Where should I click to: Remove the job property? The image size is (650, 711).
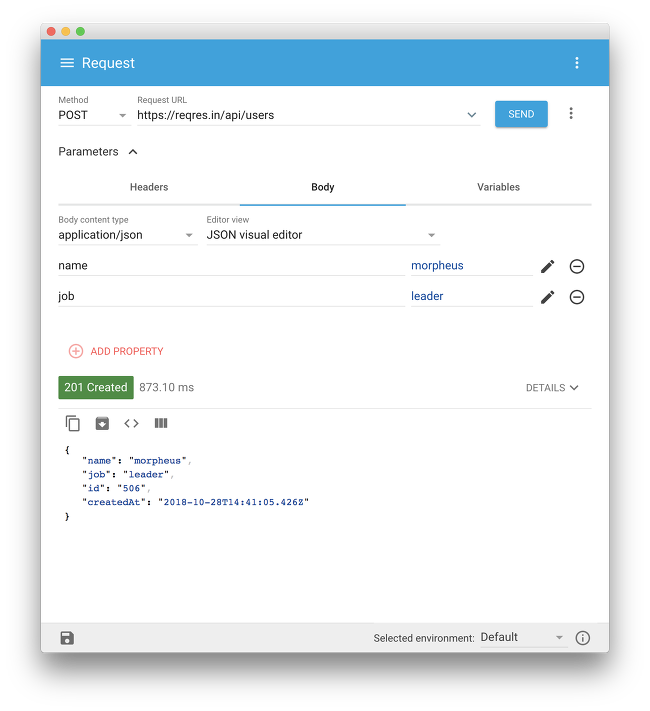[x=577, y=297]
